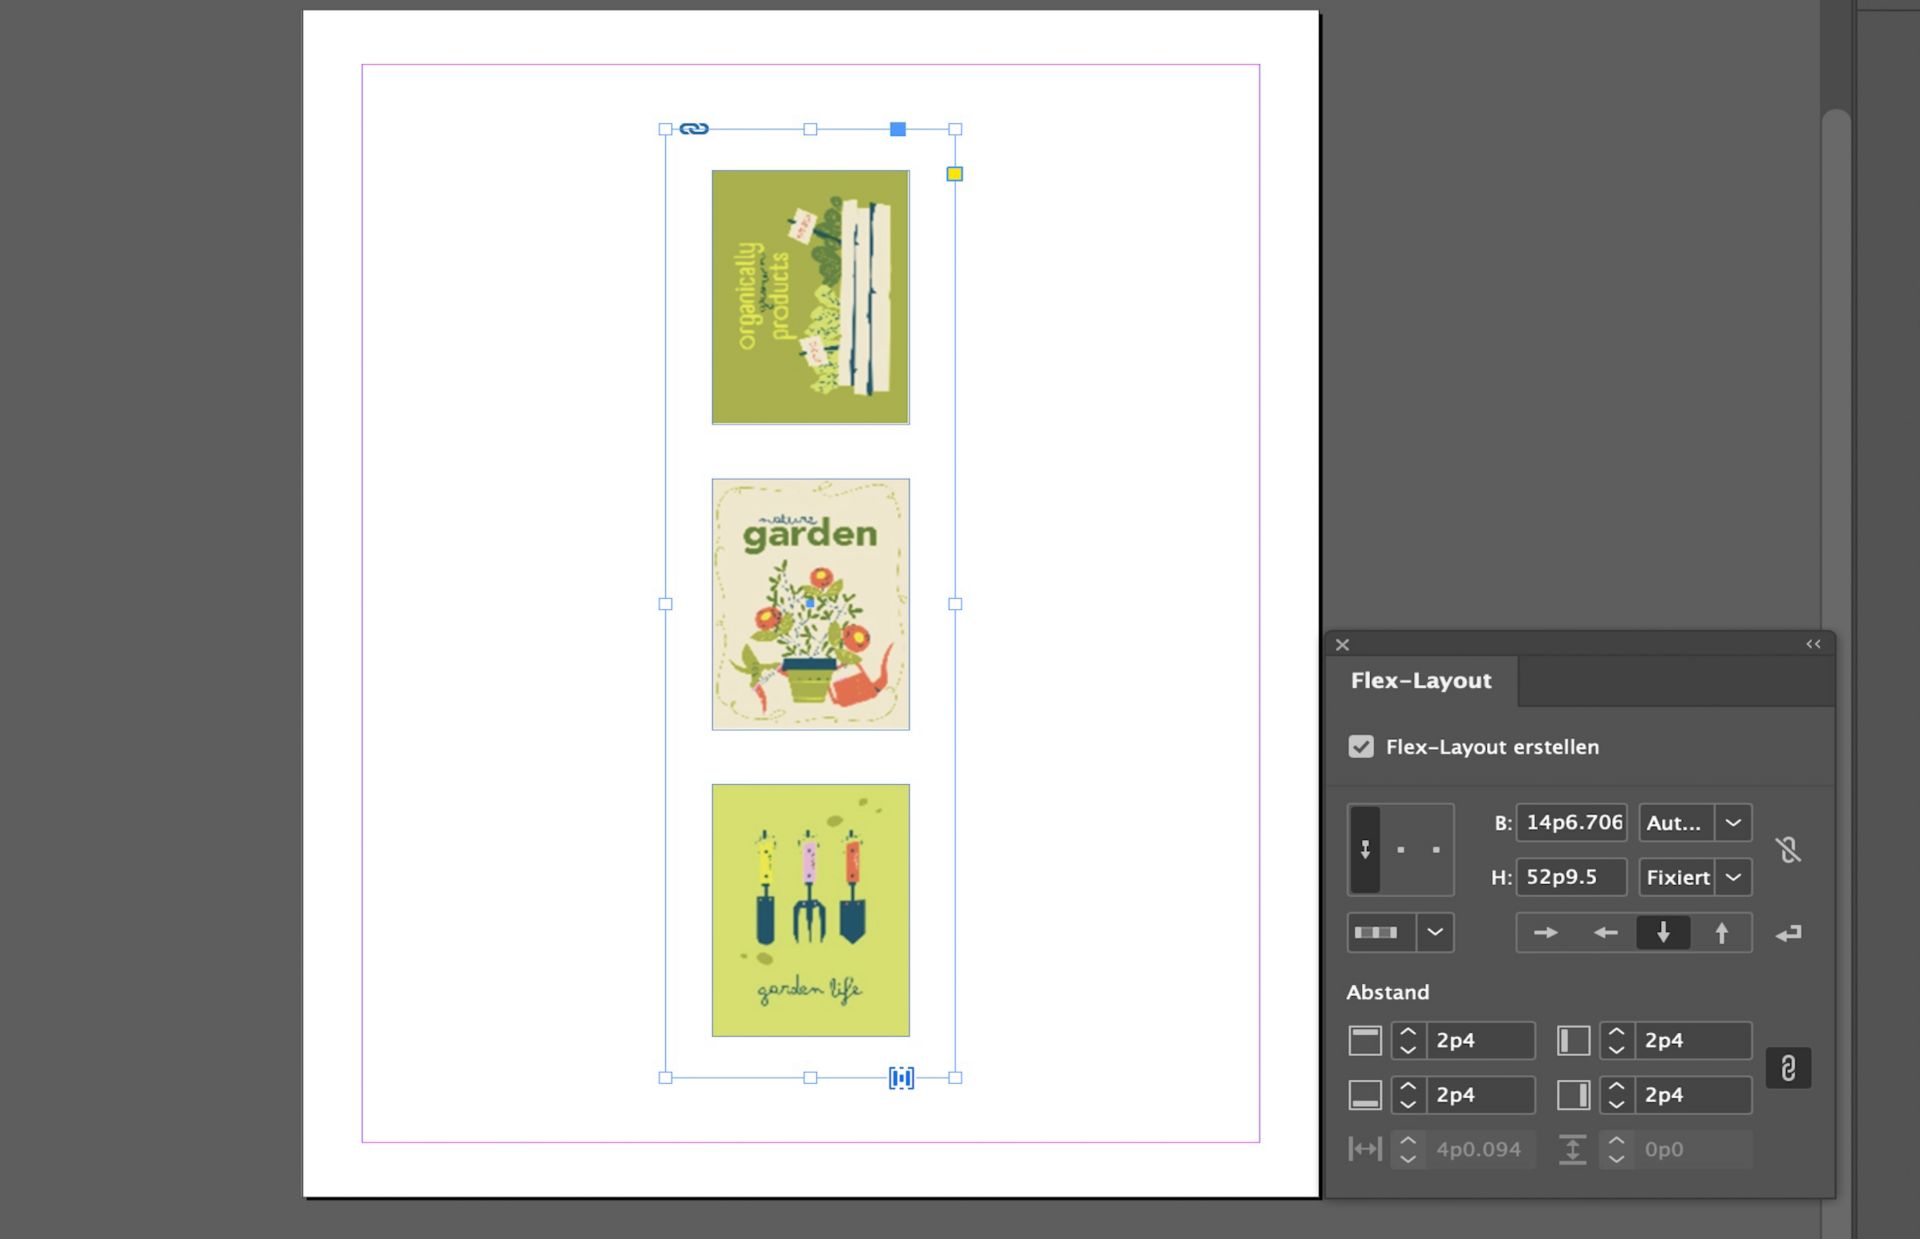Click the wrap return-arrow icon beside direction controls

coord(1789,933)
